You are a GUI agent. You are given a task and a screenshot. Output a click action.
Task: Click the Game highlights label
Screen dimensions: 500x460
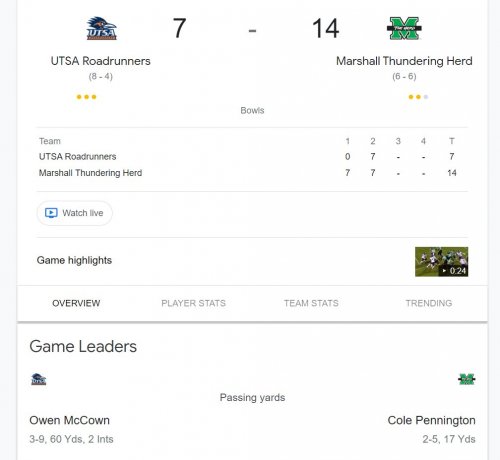tap(74, 260)
